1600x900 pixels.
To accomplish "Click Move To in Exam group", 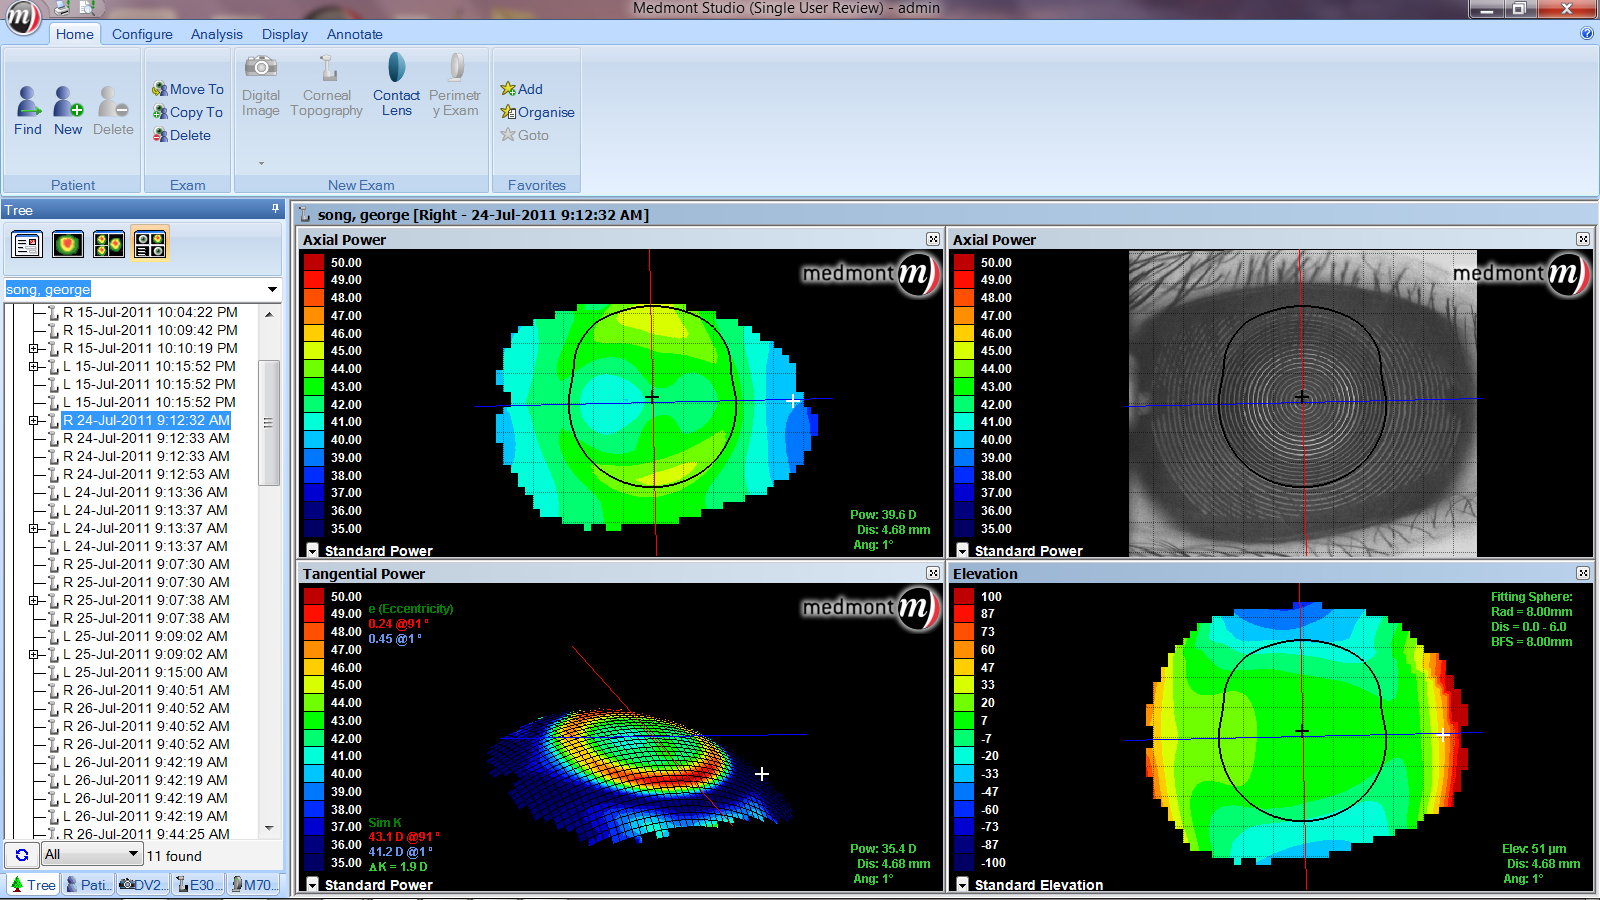I will click(188, 89).
